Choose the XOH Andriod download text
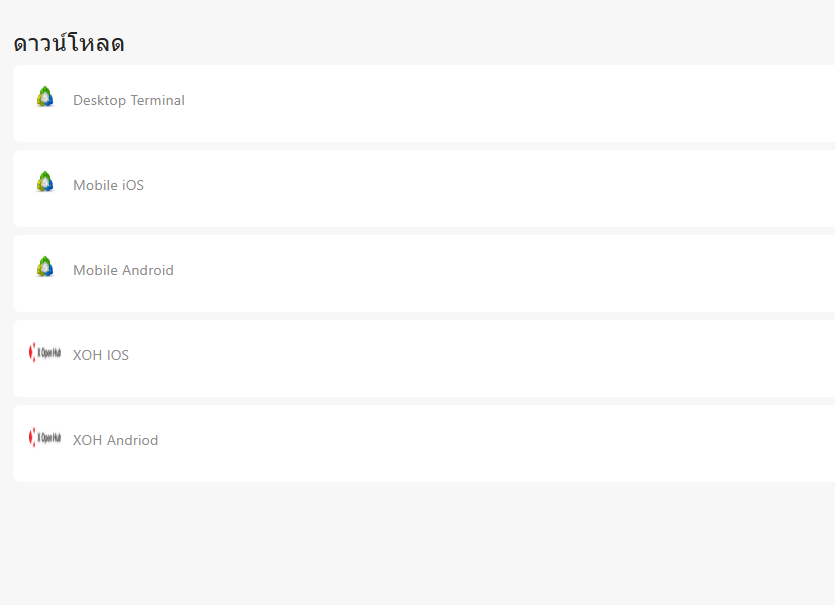 pos(116,440)
